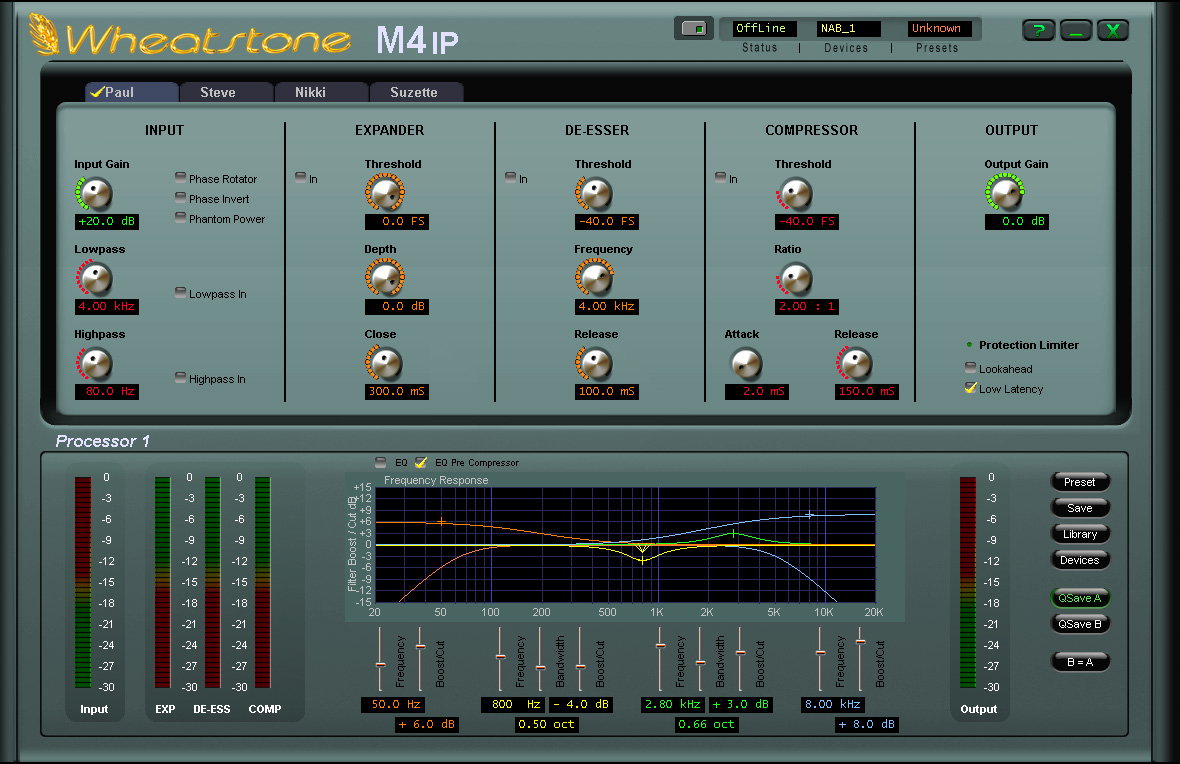Click the 4.00 kHz lowpass value field
Viewport: 1180px width, 764px height.
click(x=106, y=306)
